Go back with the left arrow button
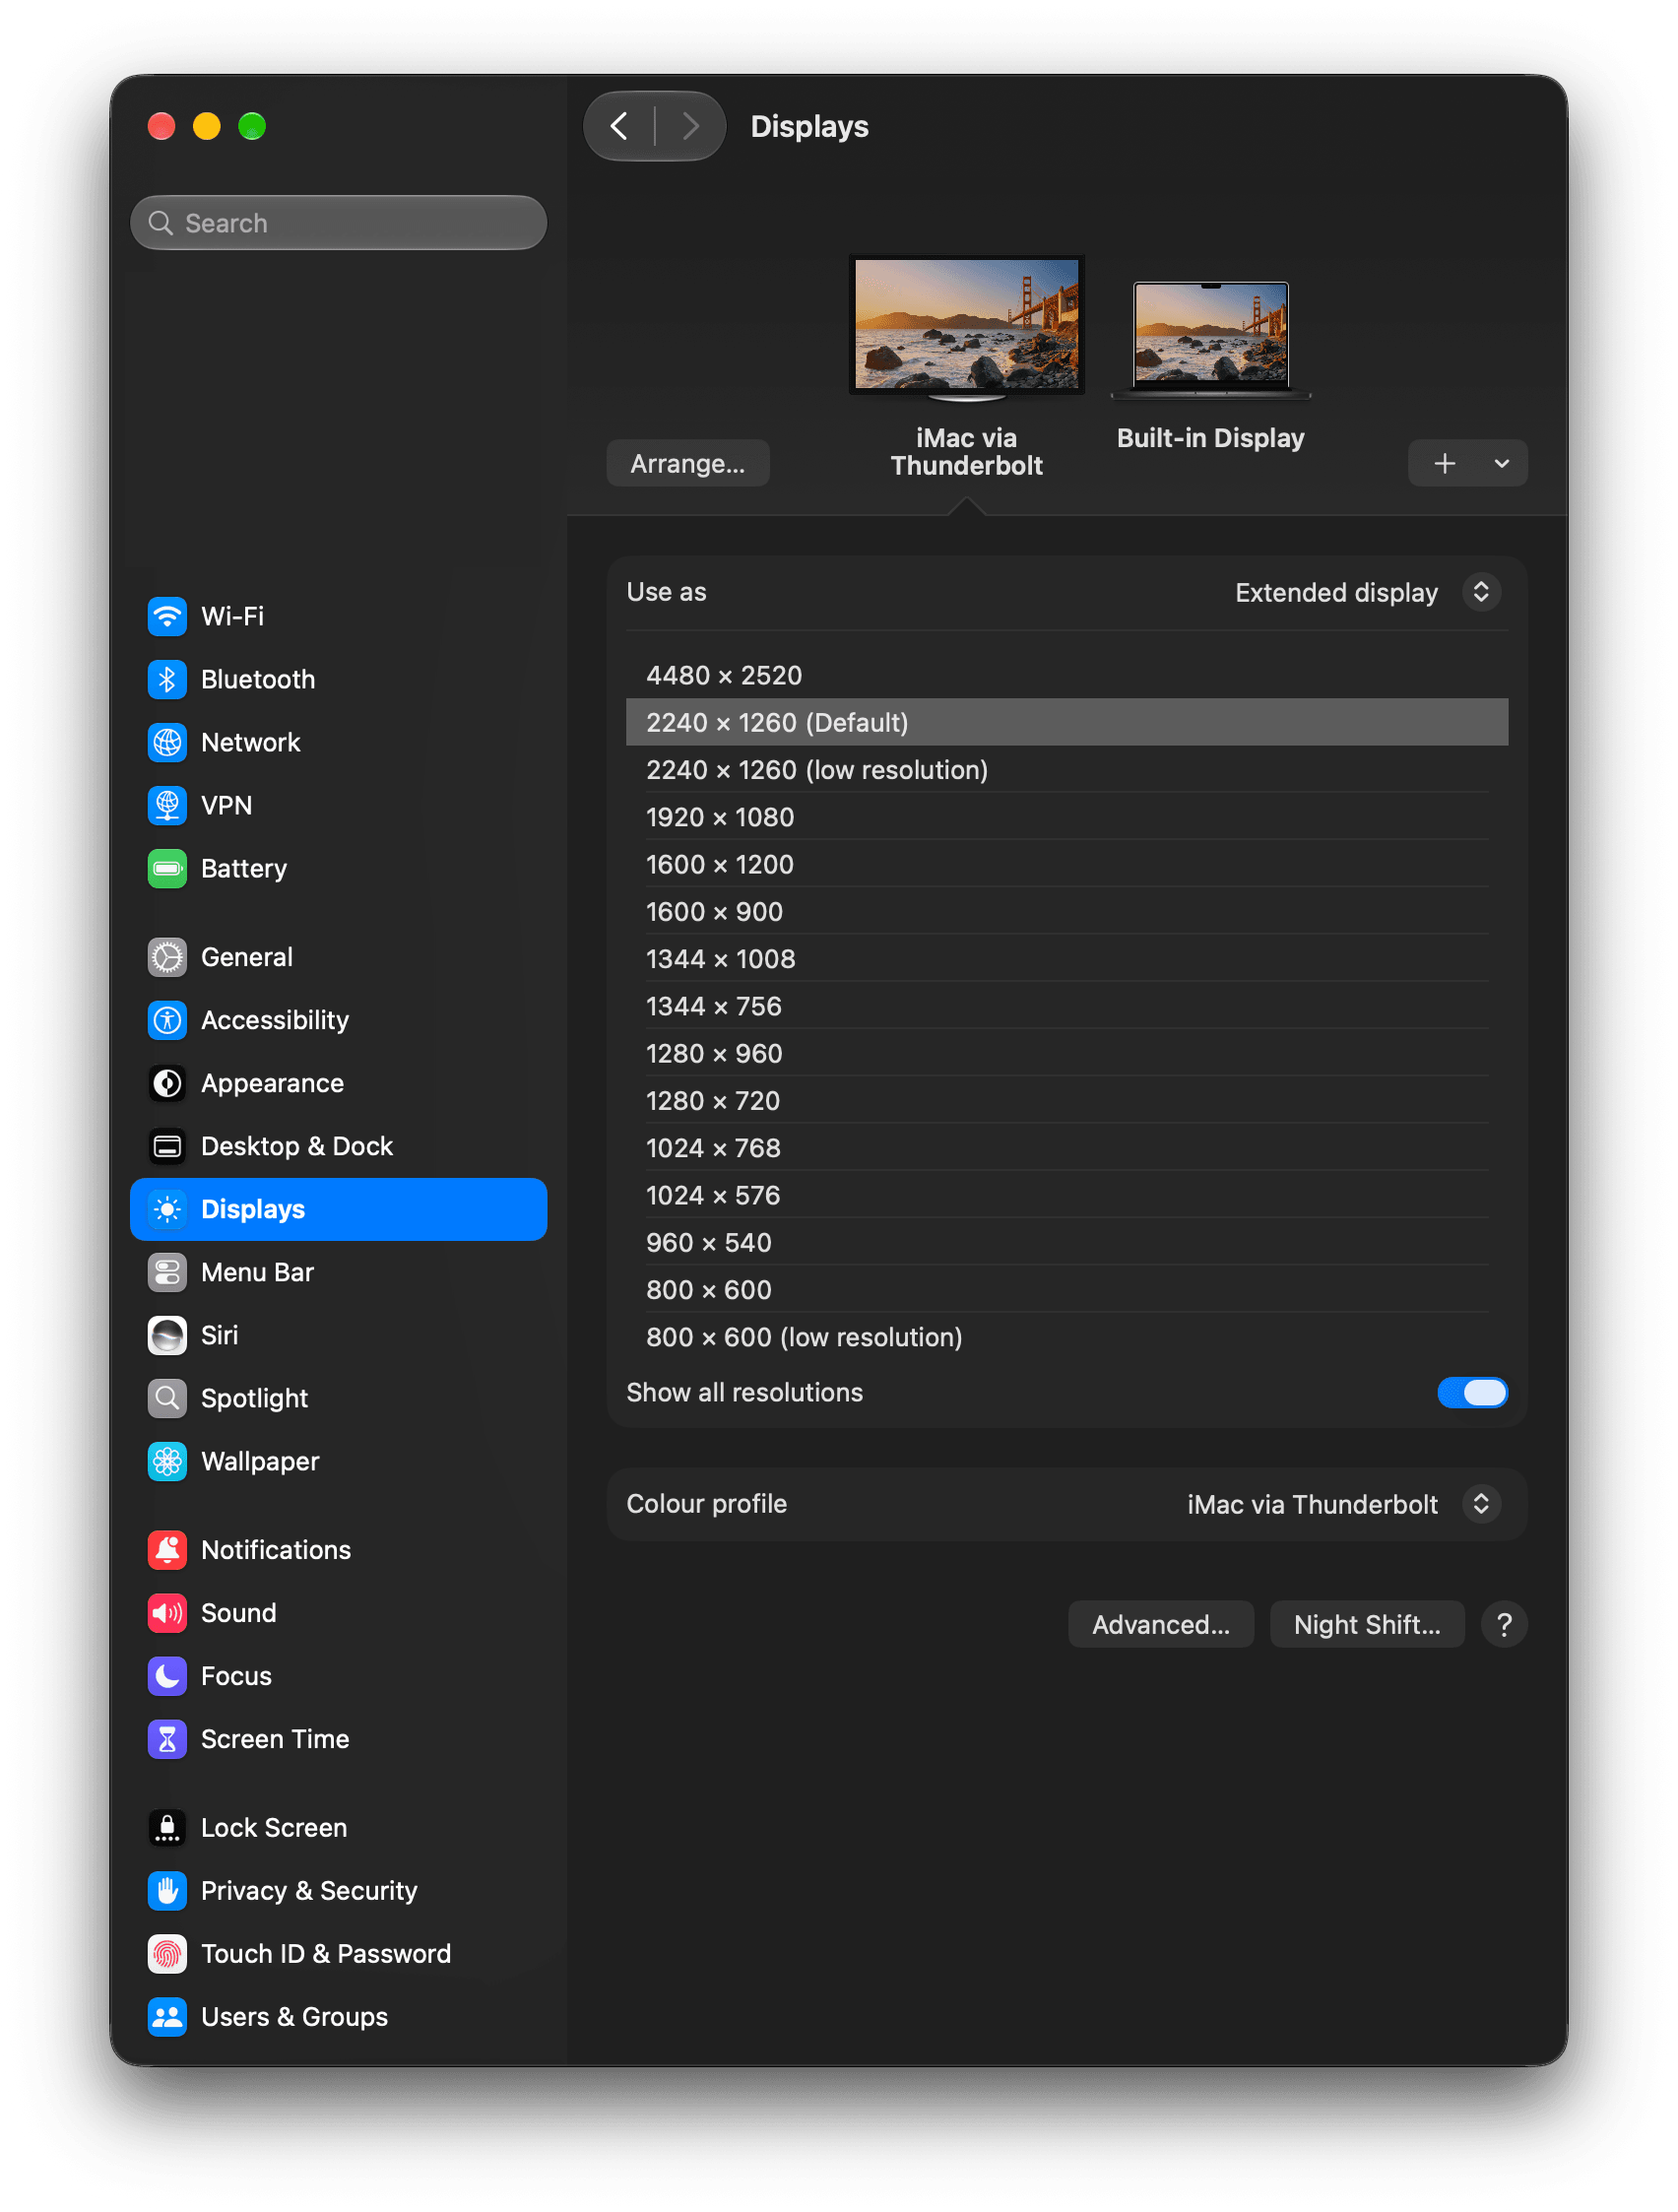Viewport: 1678px width, 2212px height. (x=620, y=126)
